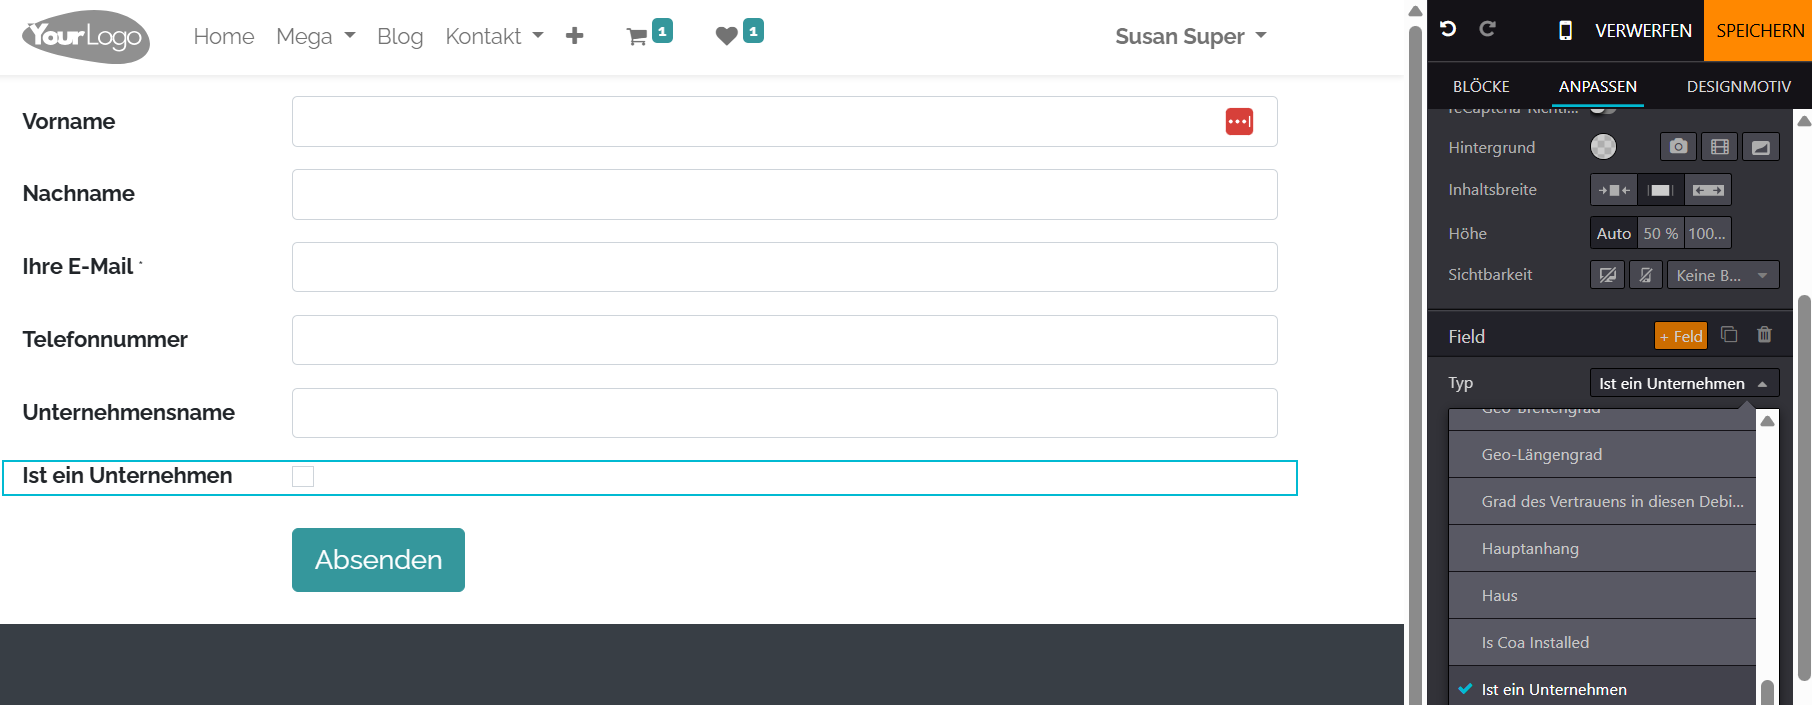Image resolution: width=1812 pixels, height=705 pixels.
Task: Set background image with camera icon
Action: [x=1678, y=147]
